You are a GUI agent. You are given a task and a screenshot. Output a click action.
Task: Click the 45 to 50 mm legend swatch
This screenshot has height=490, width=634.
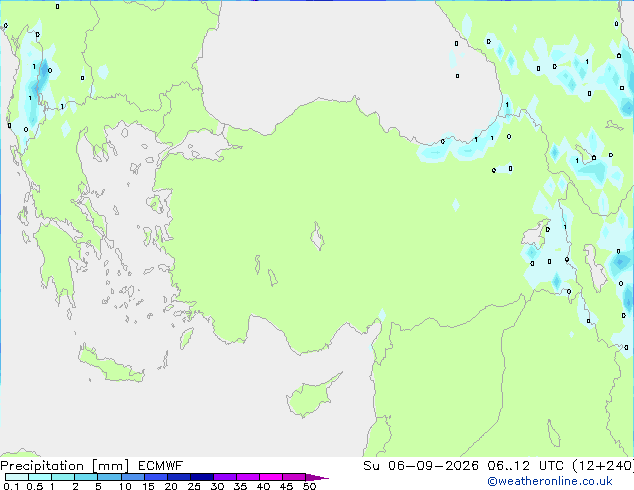coord(294,477)
